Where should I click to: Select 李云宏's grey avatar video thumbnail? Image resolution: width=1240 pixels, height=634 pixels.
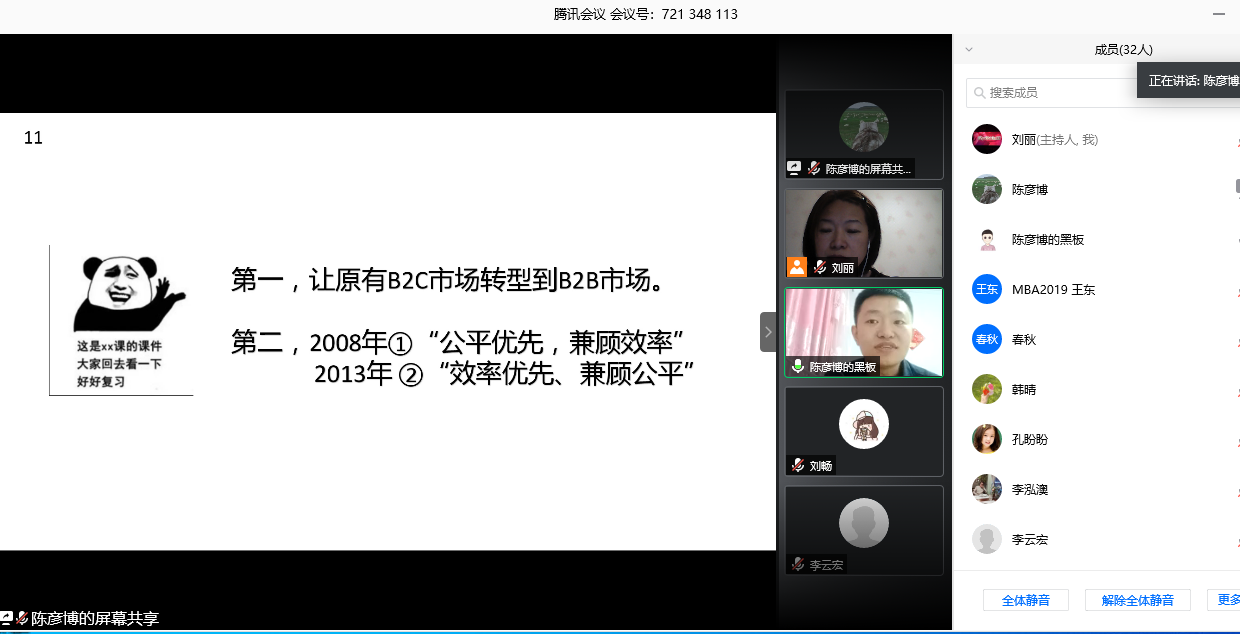coord(863,522)
